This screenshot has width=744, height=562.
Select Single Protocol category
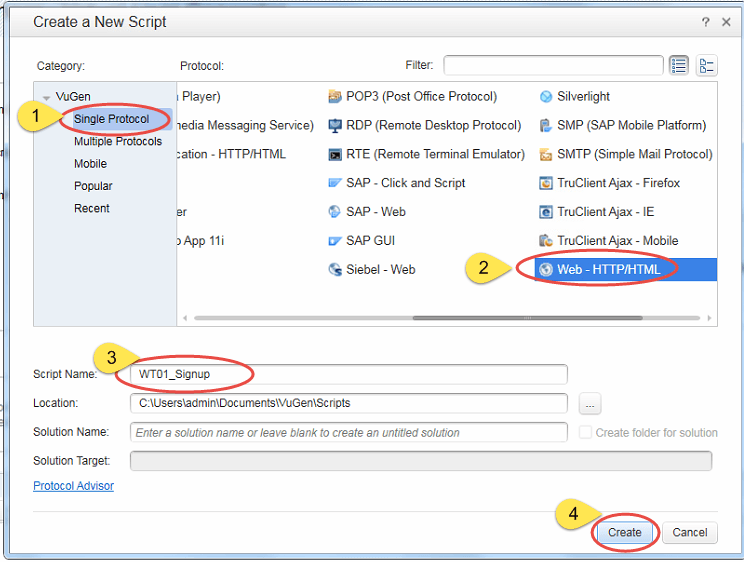(x=111, y=120)
